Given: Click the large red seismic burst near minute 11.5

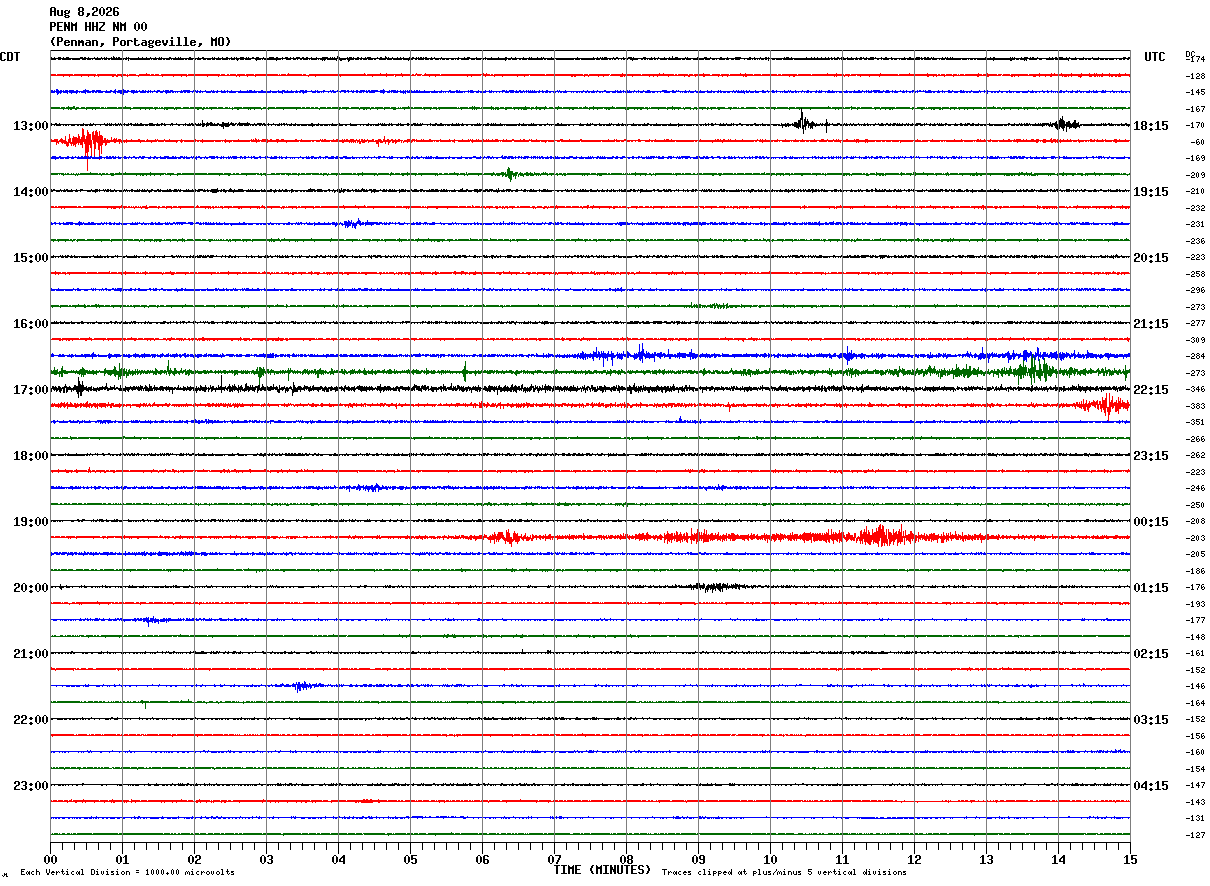Looking at the screenshot, I should point(881,536).
